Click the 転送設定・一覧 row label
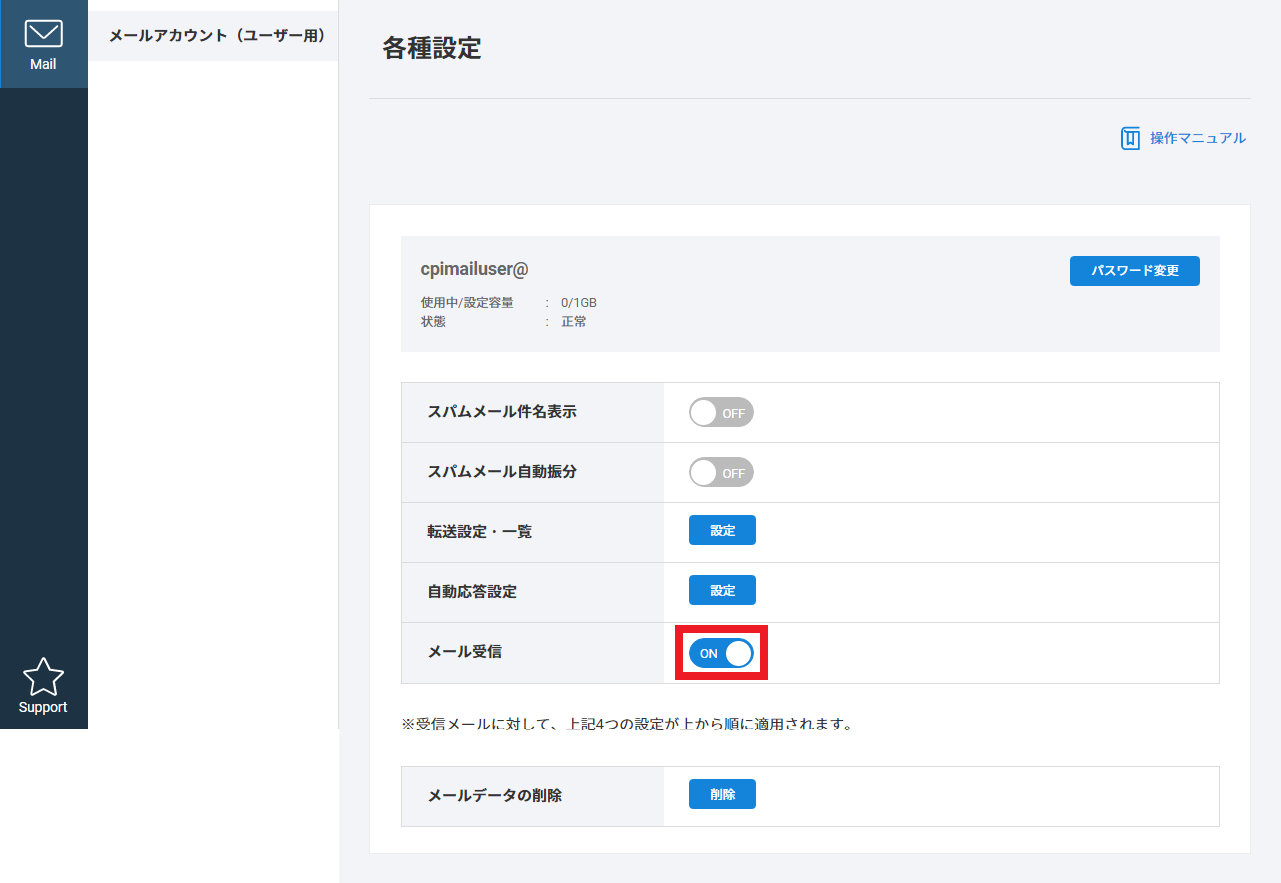Viewport: 1281px width, 883px height. coord(479,532)
